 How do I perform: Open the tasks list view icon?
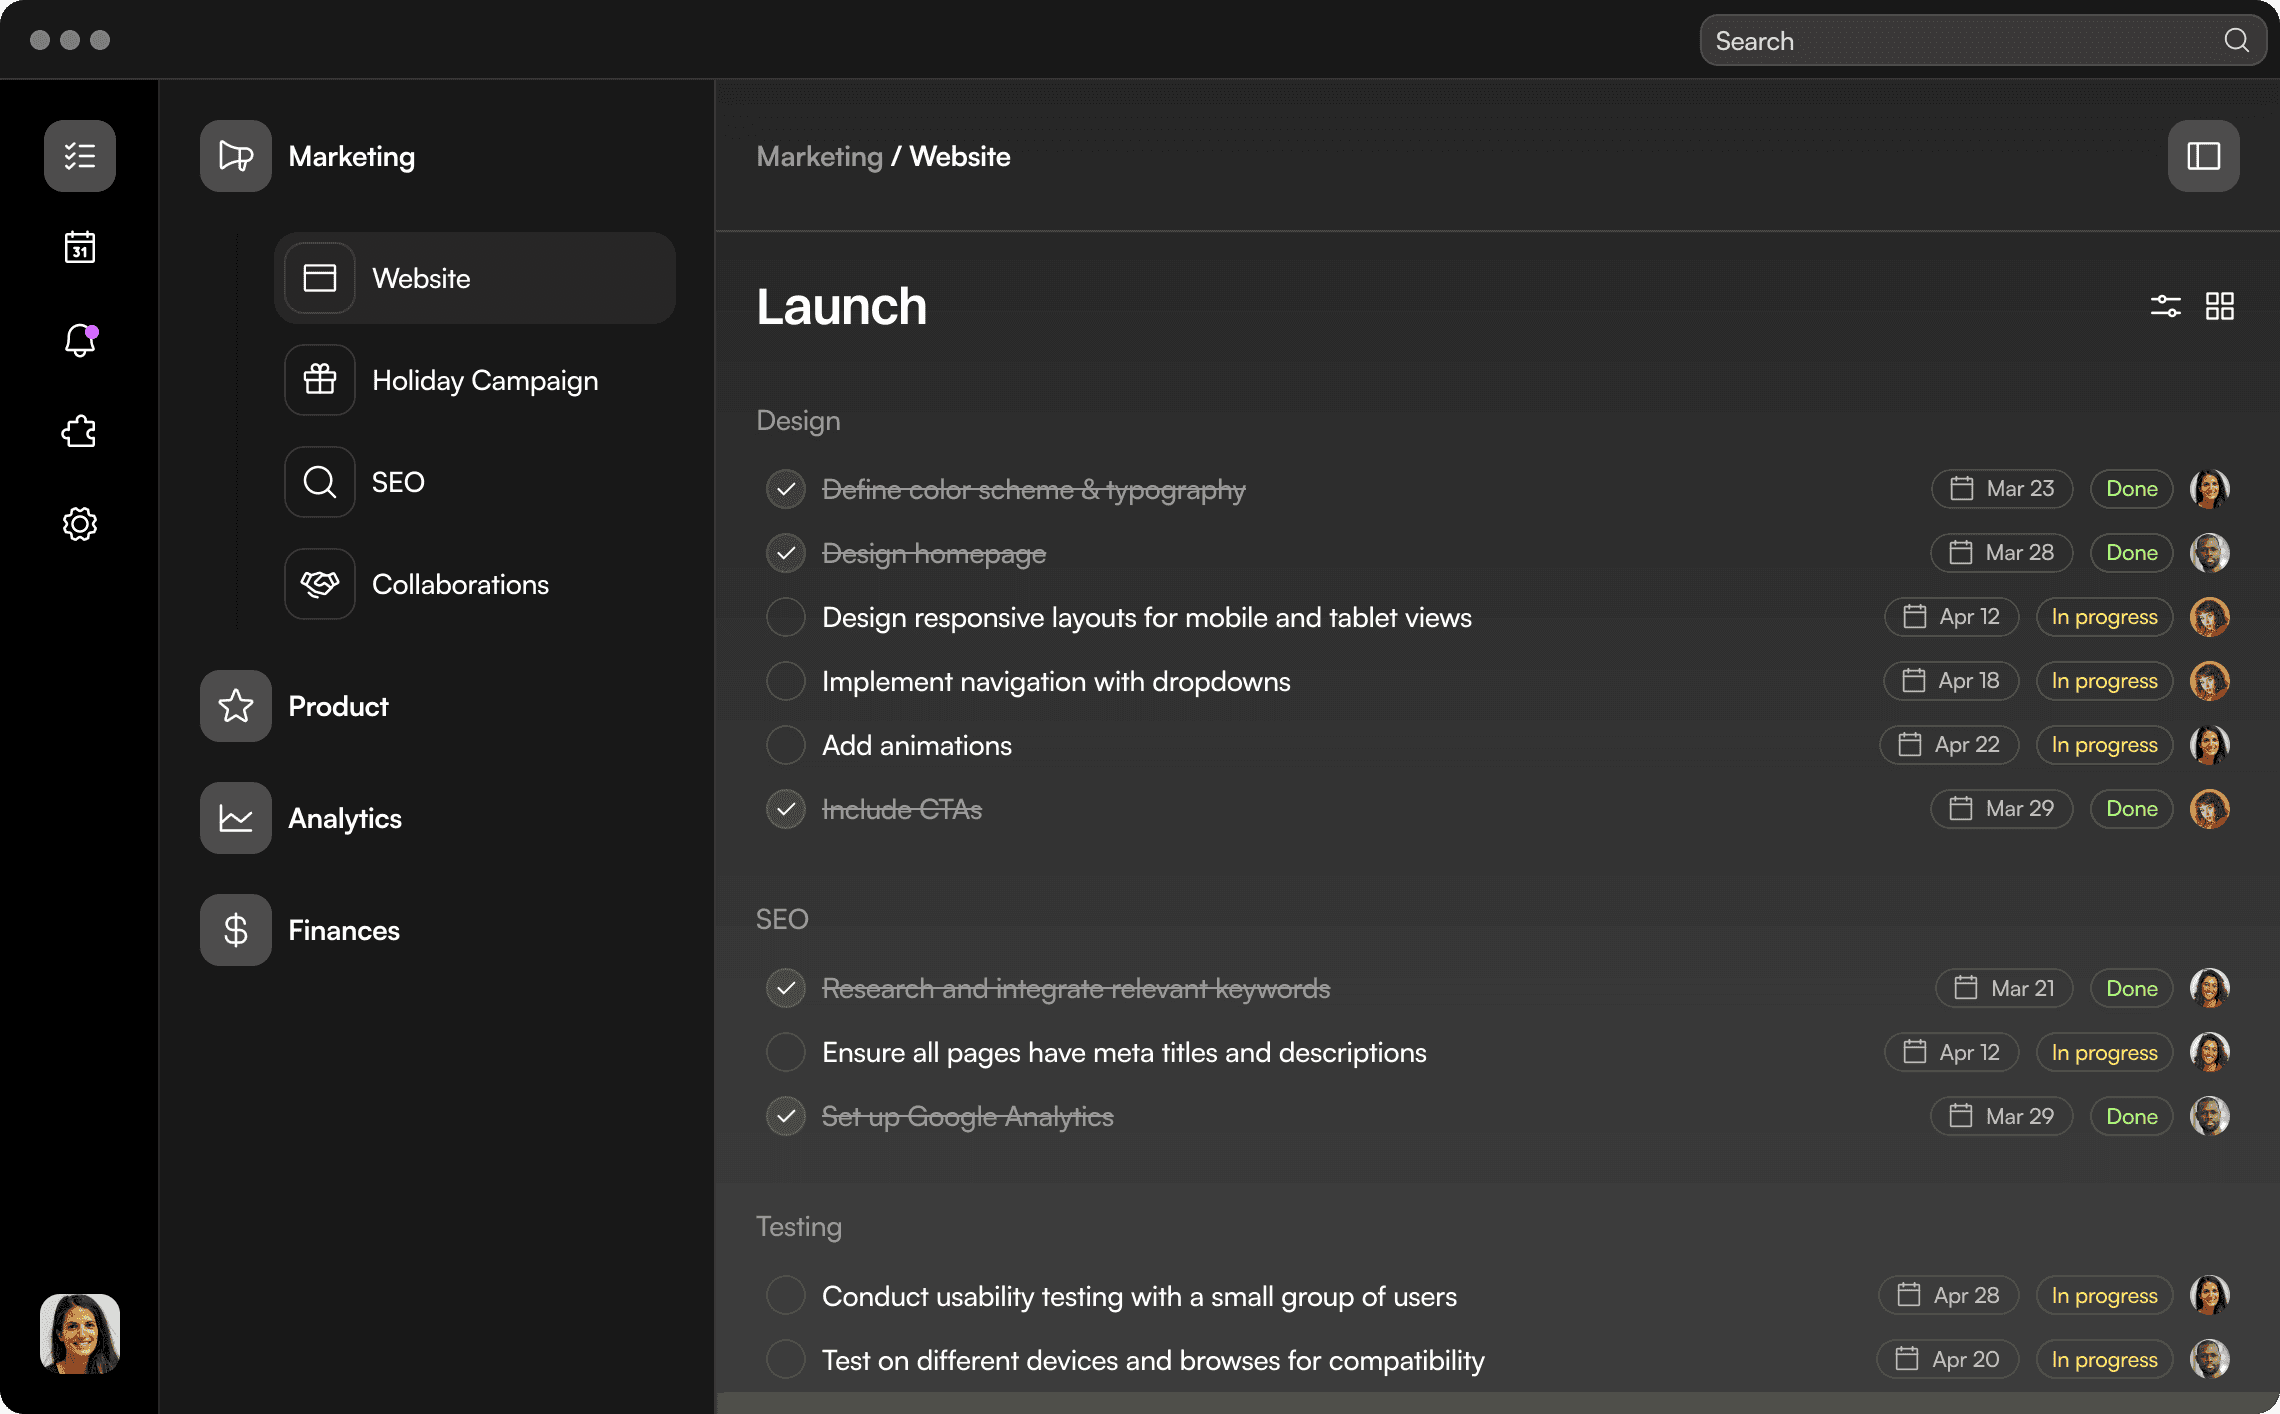tap(80, 156)
